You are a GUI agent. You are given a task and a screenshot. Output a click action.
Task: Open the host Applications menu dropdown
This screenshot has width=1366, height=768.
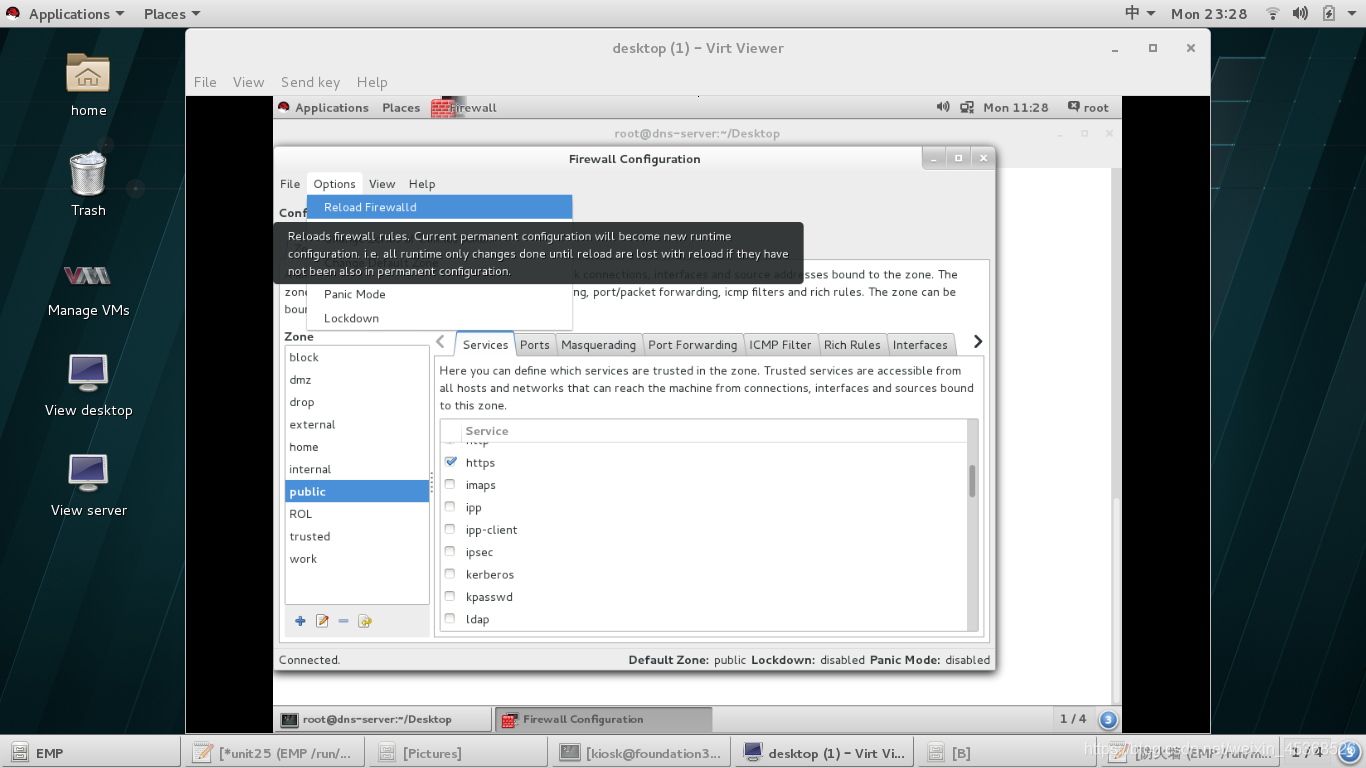pos(76,14)
